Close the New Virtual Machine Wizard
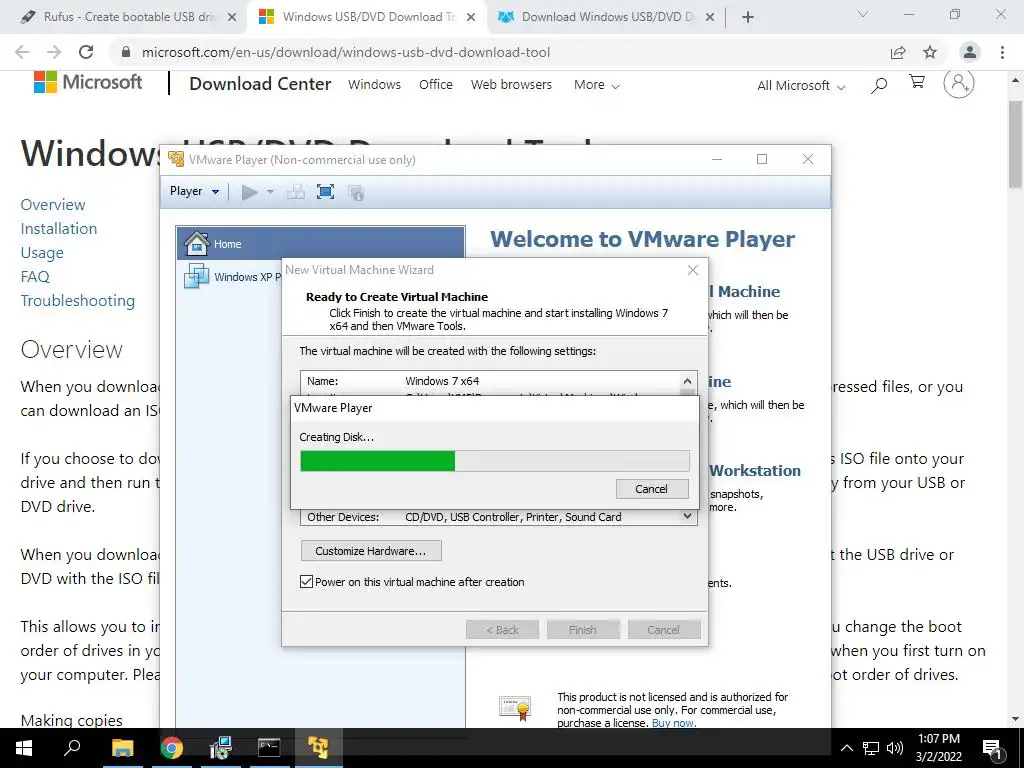 [693, 270]
